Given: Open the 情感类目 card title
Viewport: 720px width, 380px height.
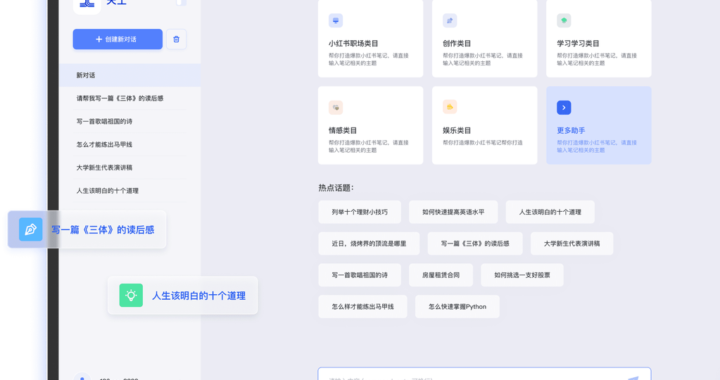Looking at the screenshot, I should click(x=343, y=131).
